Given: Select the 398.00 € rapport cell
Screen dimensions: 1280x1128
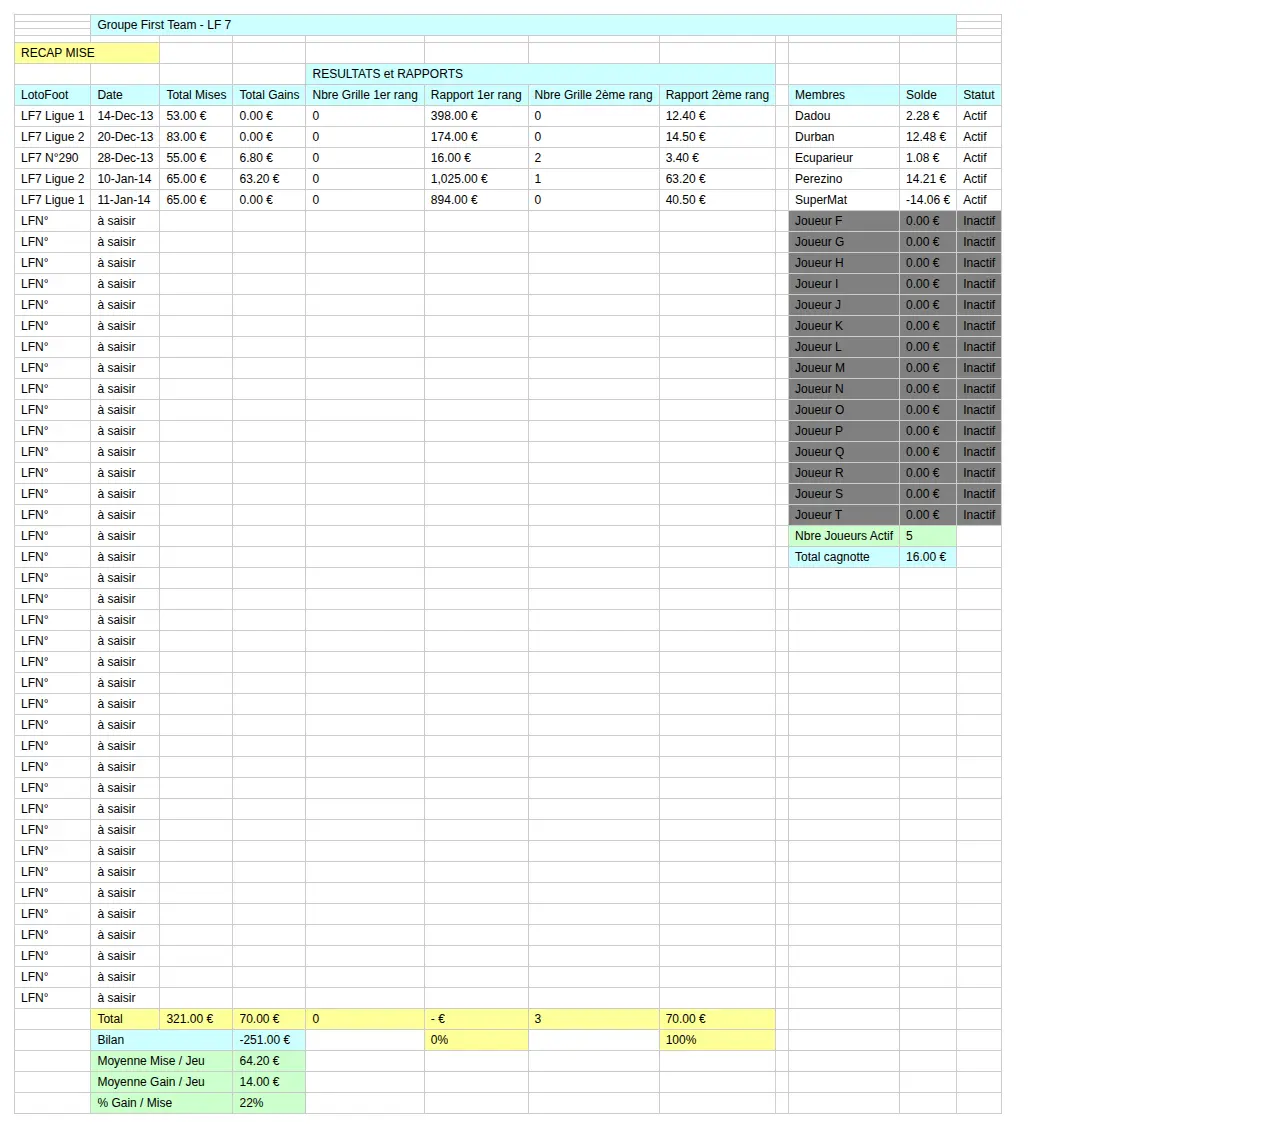Looking at the screenshot, I should click(476, 116).
